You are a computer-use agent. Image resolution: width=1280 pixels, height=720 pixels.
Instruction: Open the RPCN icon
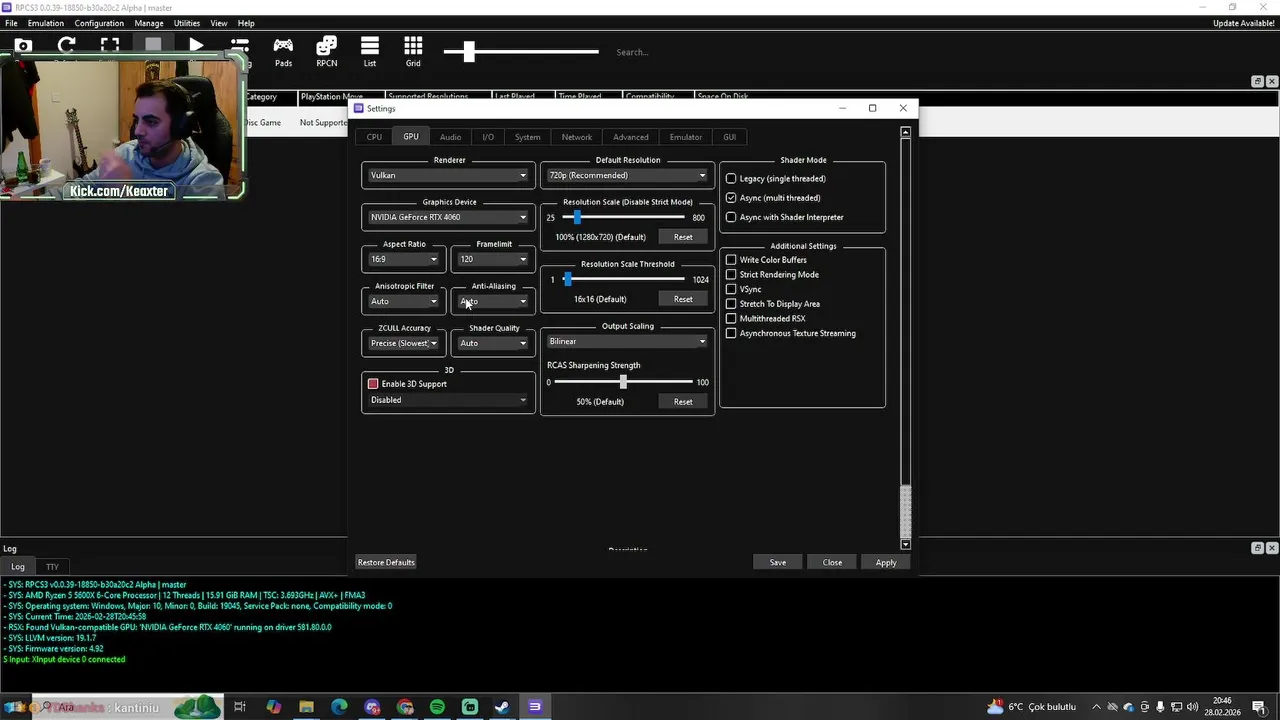pyautogui.click(x=326, y=52)
